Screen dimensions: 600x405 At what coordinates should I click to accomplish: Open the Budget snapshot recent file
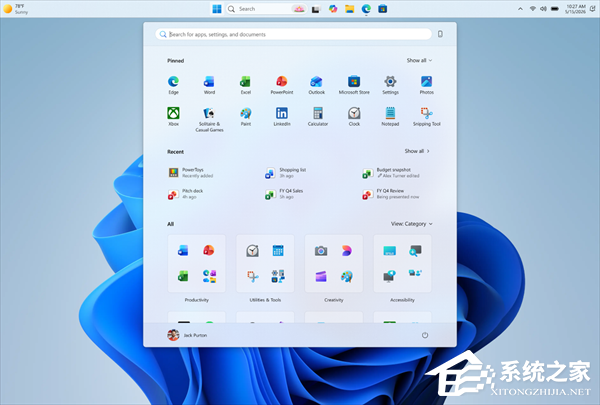click(391, 173)
